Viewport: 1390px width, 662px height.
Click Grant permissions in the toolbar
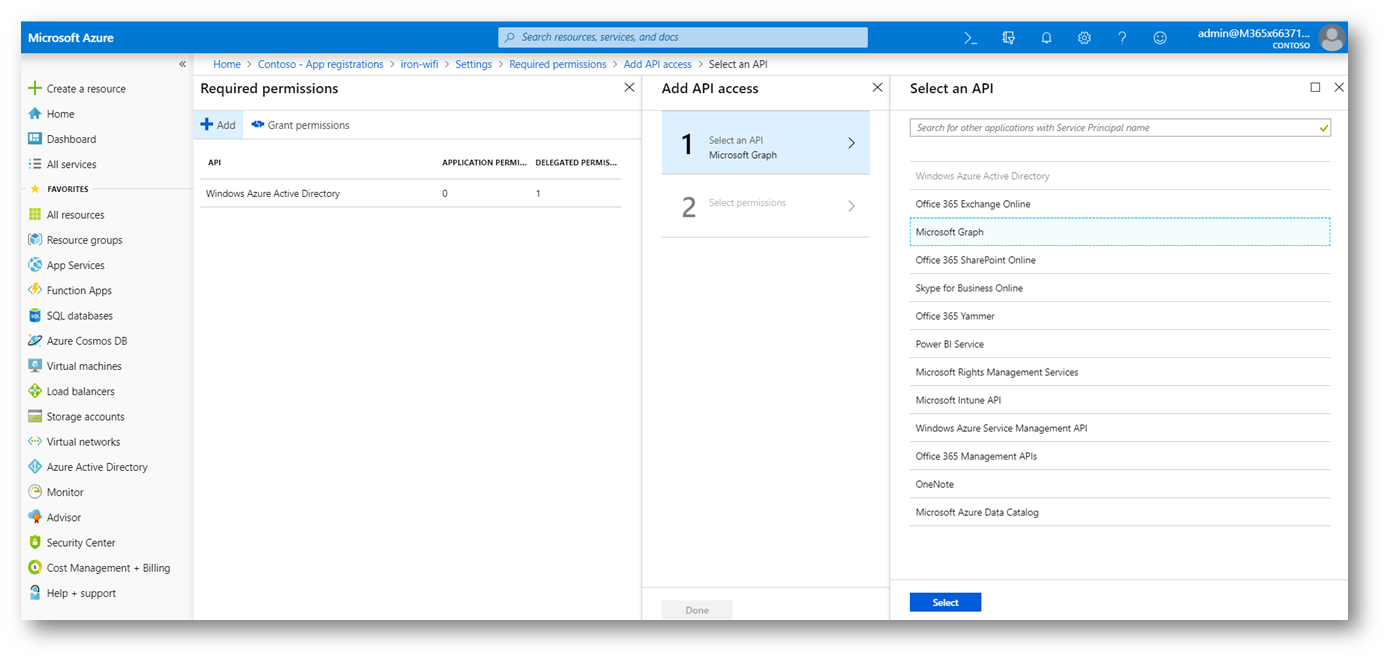pos(301,125)
